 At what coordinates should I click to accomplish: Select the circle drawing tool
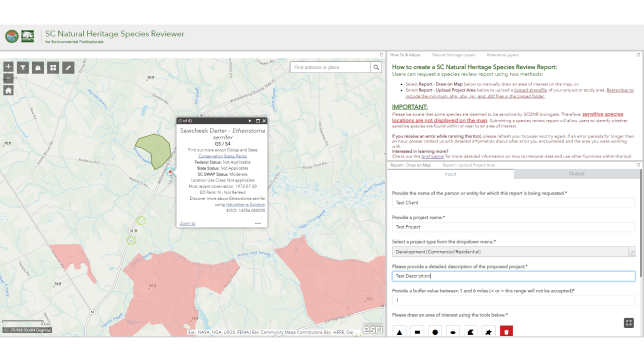click(435, 332)
